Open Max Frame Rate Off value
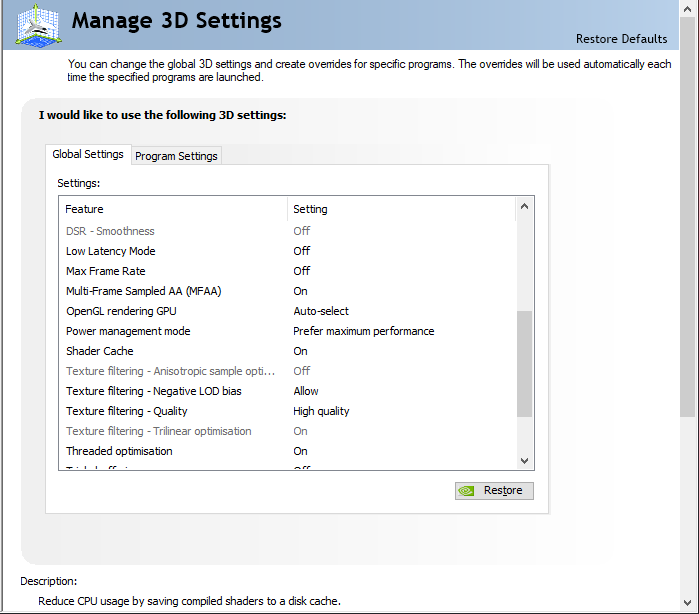This screenshot has width=699, height=614. click(x=301, y=271)
